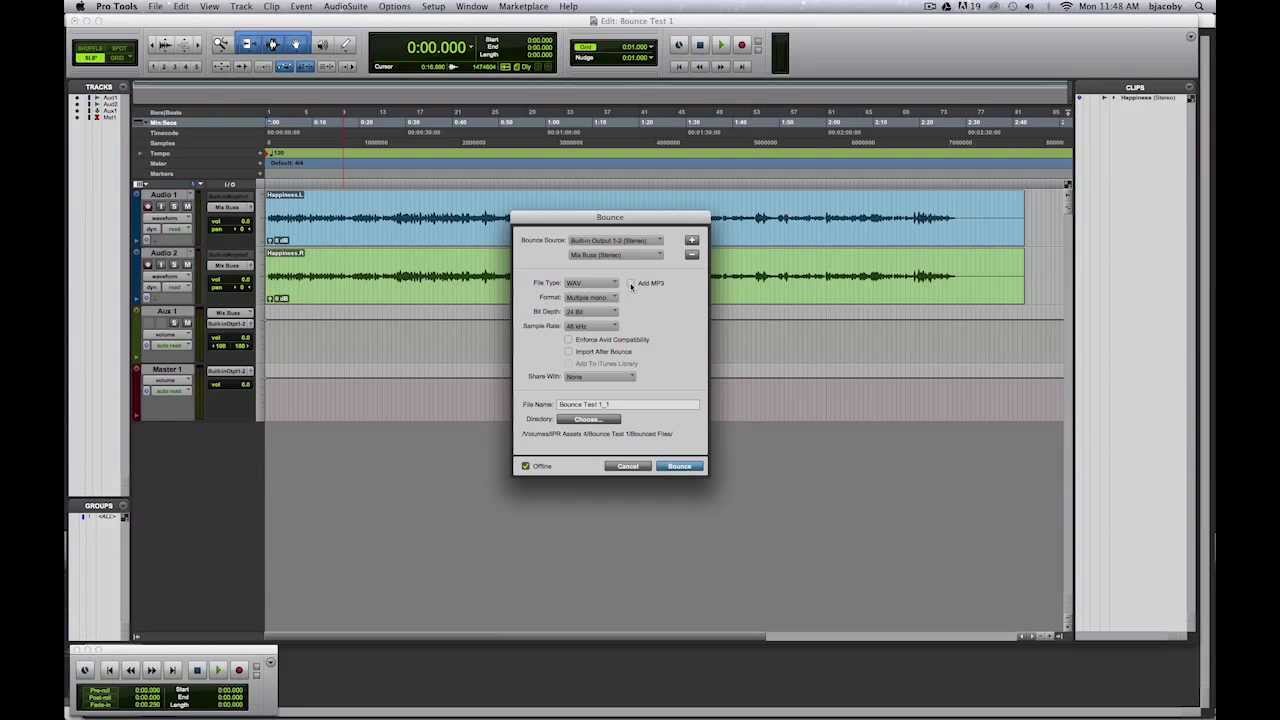1280x720 pixels.
Task: Mute the Audio 2 track
Action: tap(187, 265)
